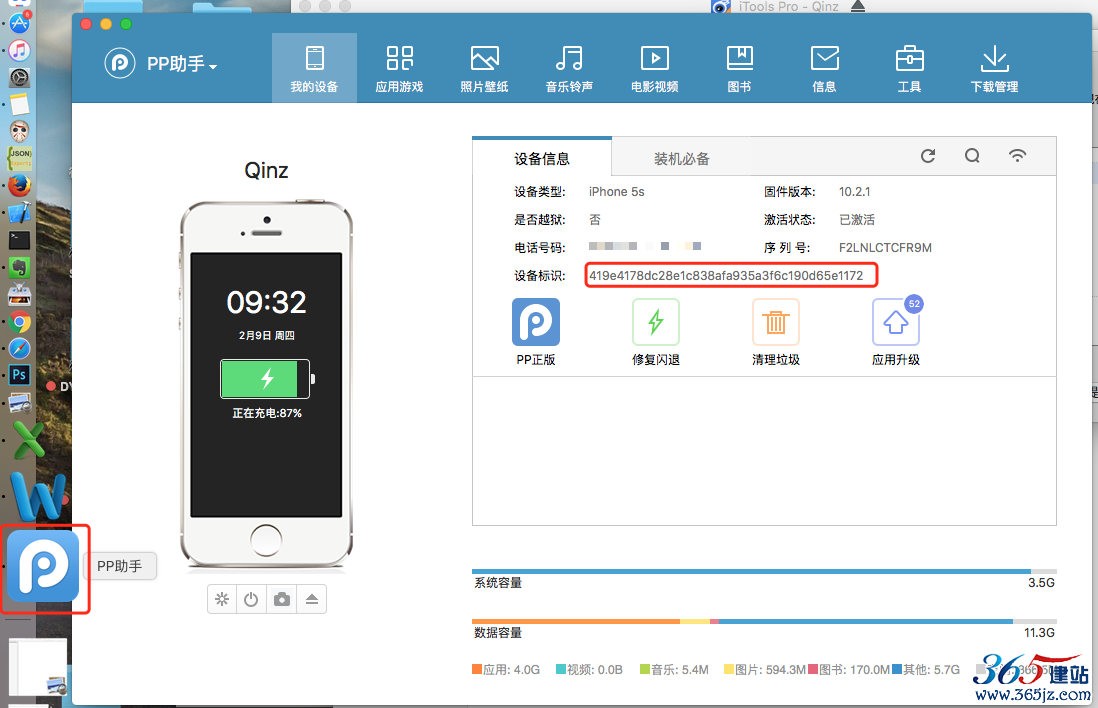The height and width of the screenshot is (708, 1098).
Task: Click the 图片: 594.3M legend entry
Action: click(x=765, y=670)
